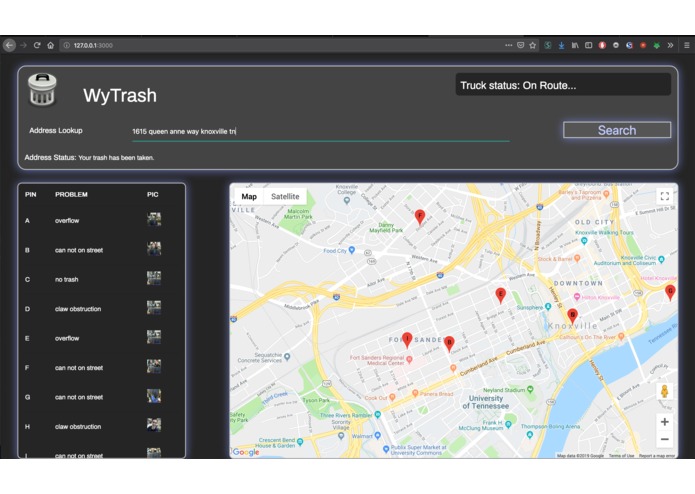Switch the map to Map view
Screen dimensions: 695x494
(x=249, y=196)
